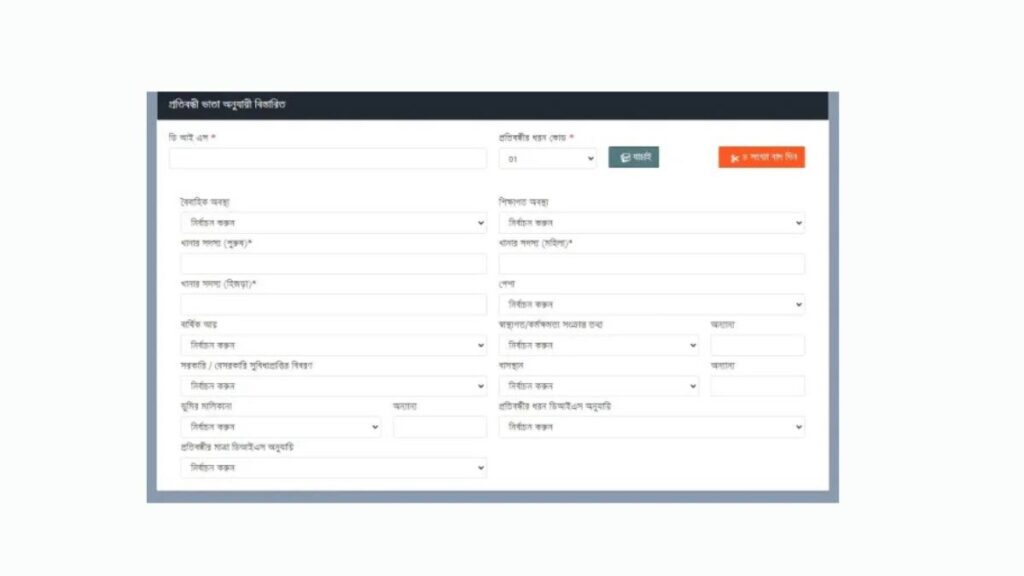Screen dimensions: 1024x576
Task: Open the প্রতিবন্ধীর ধরন কোড dropdown showing 01
Action: (547, 159)
